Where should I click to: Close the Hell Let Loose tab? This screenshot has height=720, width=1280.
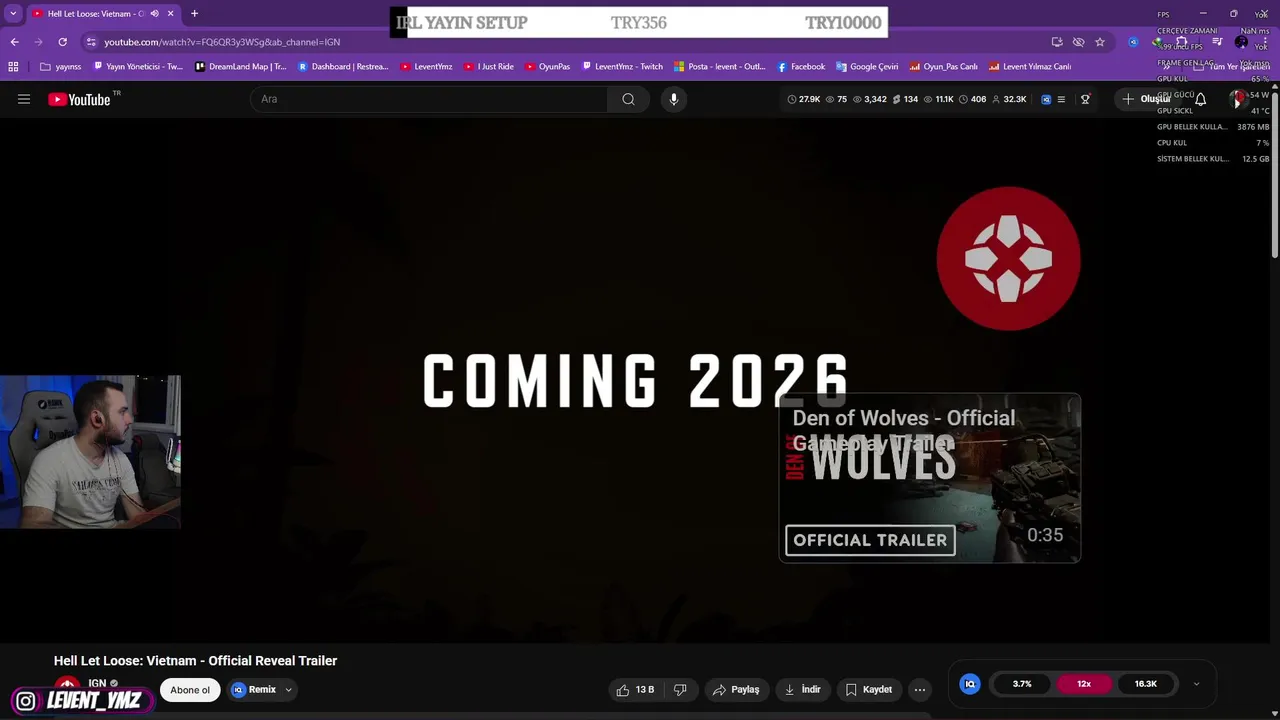pyautogui.click(x=170, y=14)
